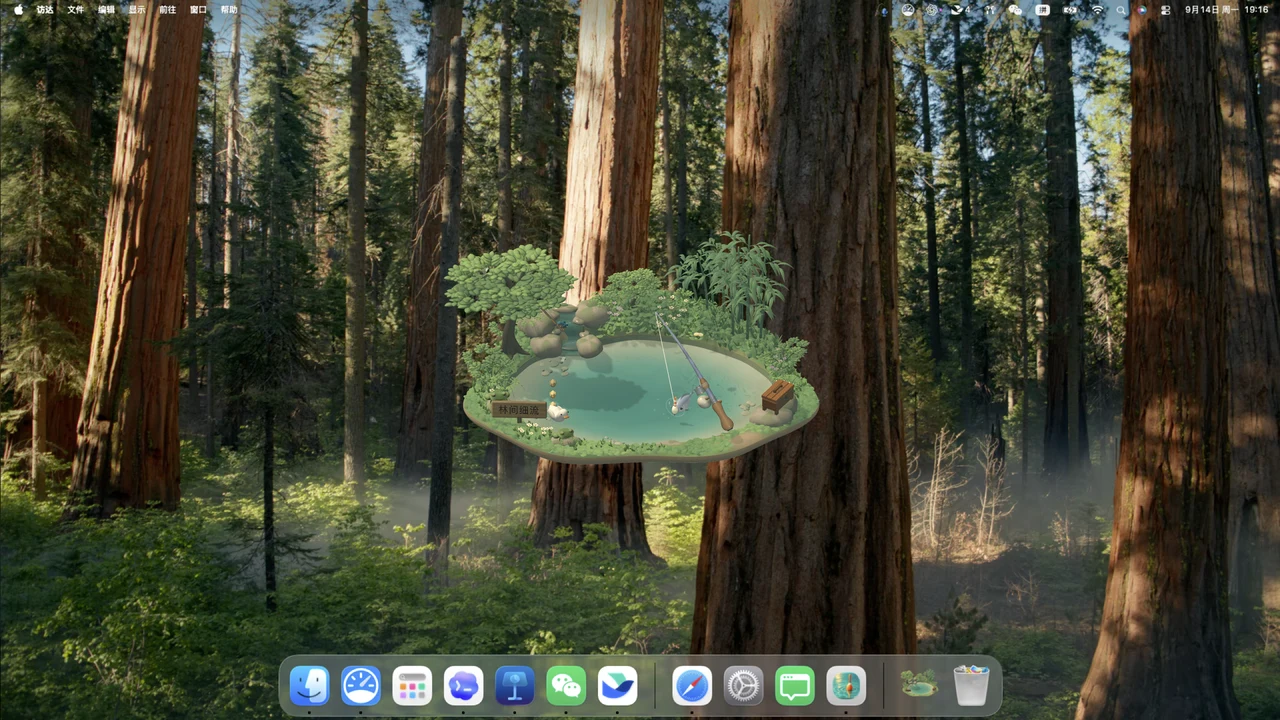This screenshot has width=1280, height=720.
Task: Open Spotlight search magnifier
Action: [x=1120, y=10]
